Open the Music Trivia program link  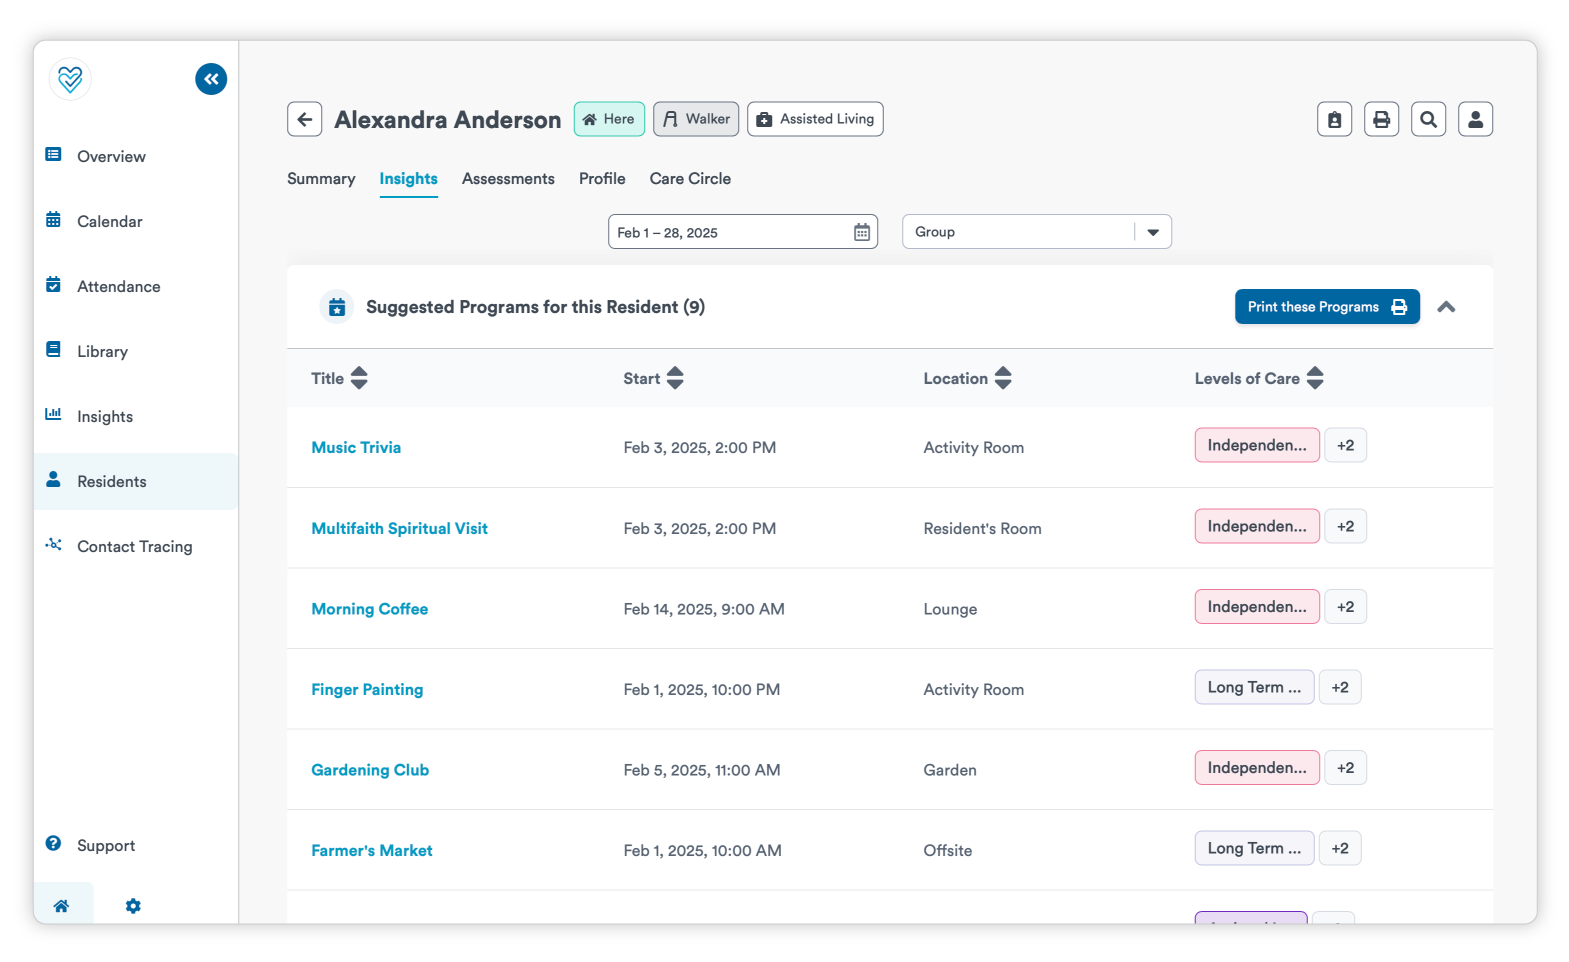tap(356, 448)
